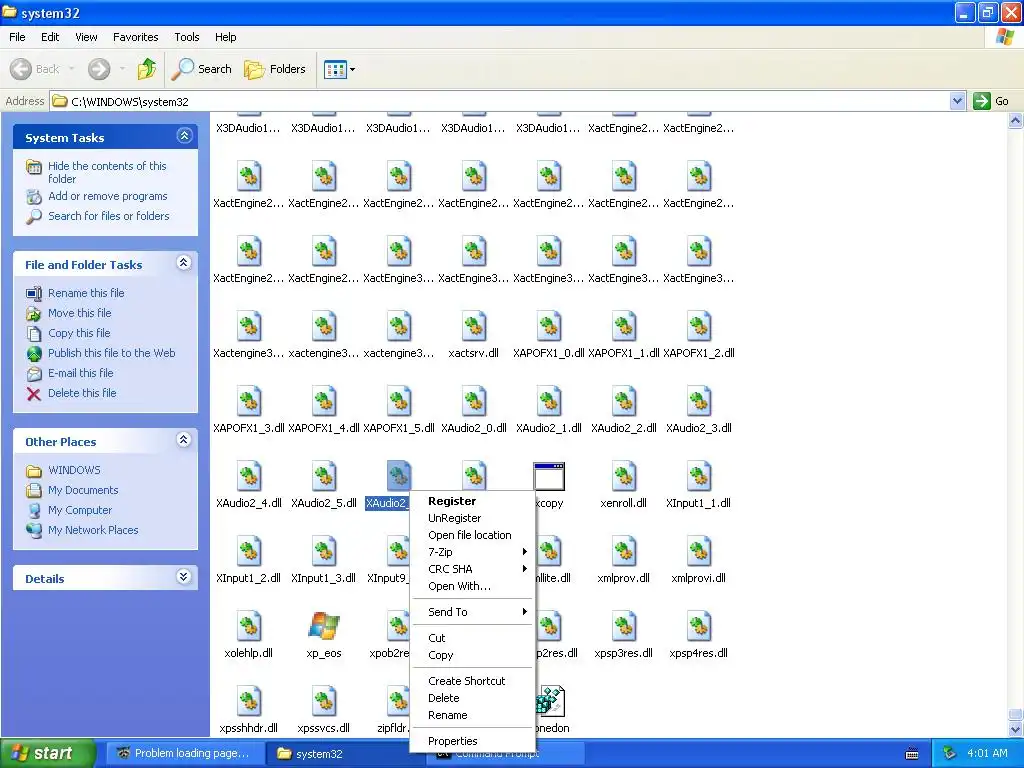Open the Tools menu

click(x=187, y=37)
